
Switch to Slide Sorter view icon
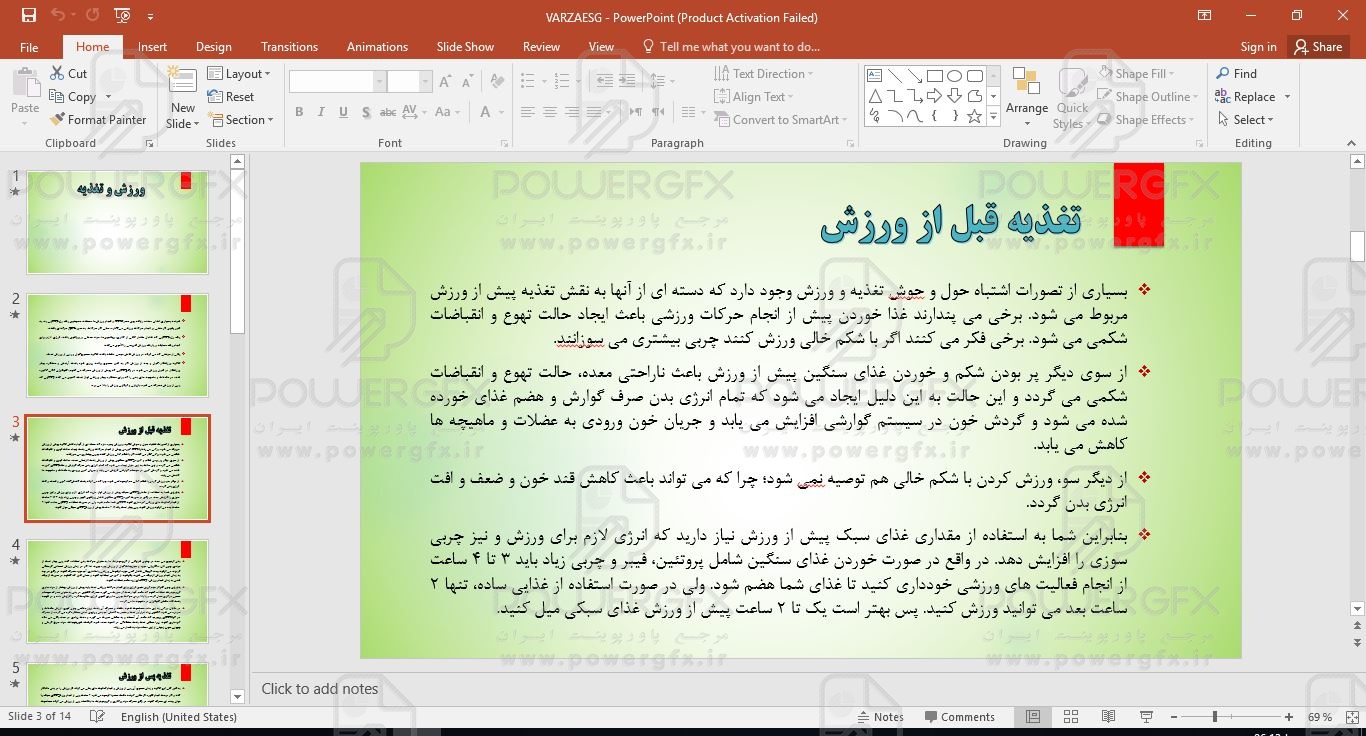point(1071,717)
